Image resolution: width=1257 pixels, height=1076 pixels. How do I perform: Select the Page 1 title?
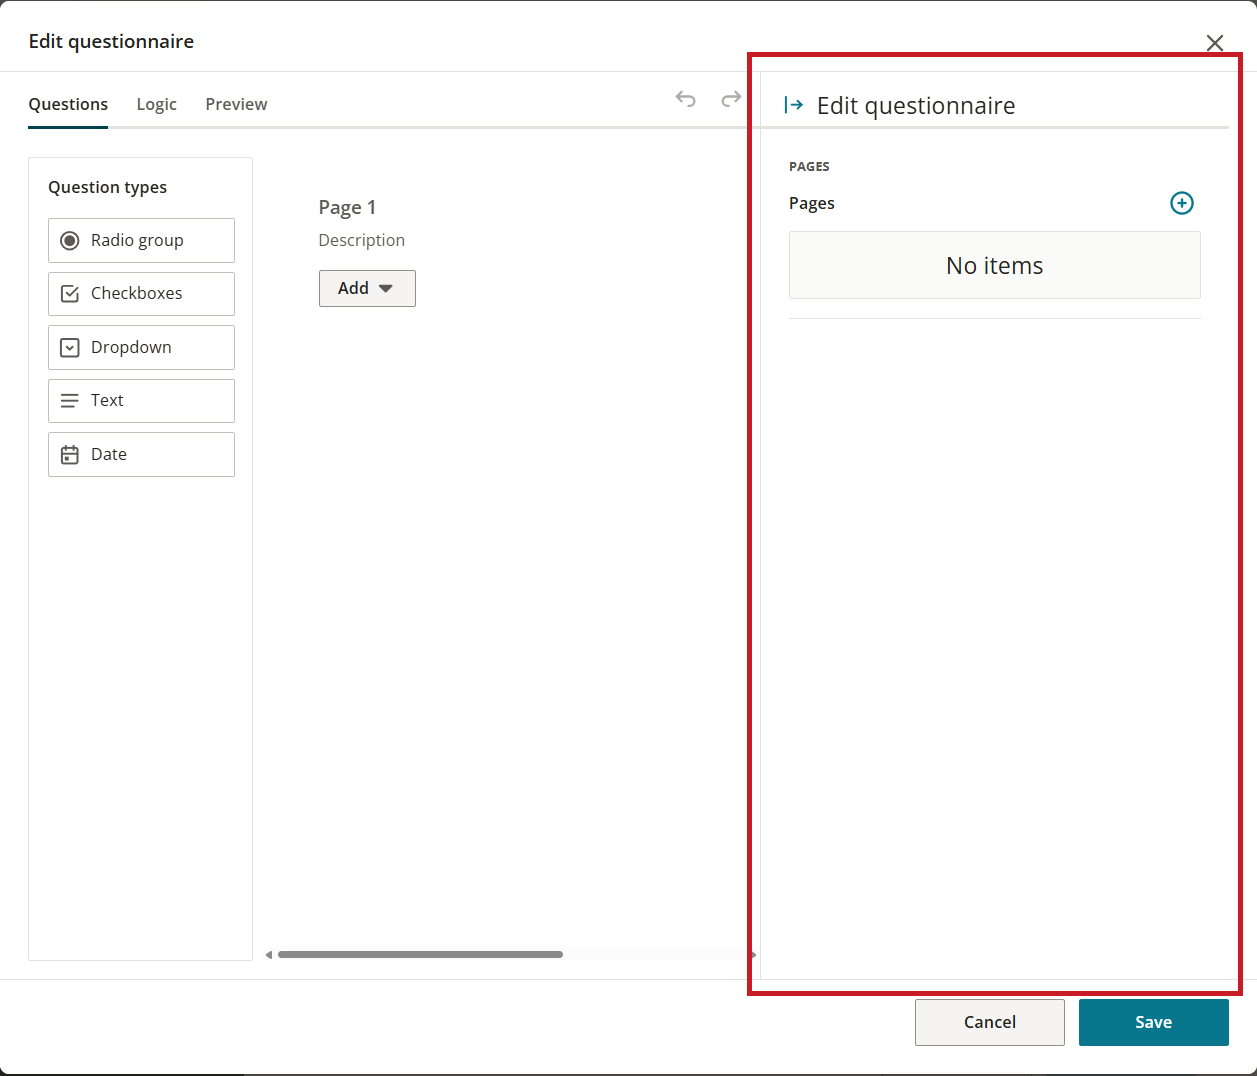pos(347,207)
